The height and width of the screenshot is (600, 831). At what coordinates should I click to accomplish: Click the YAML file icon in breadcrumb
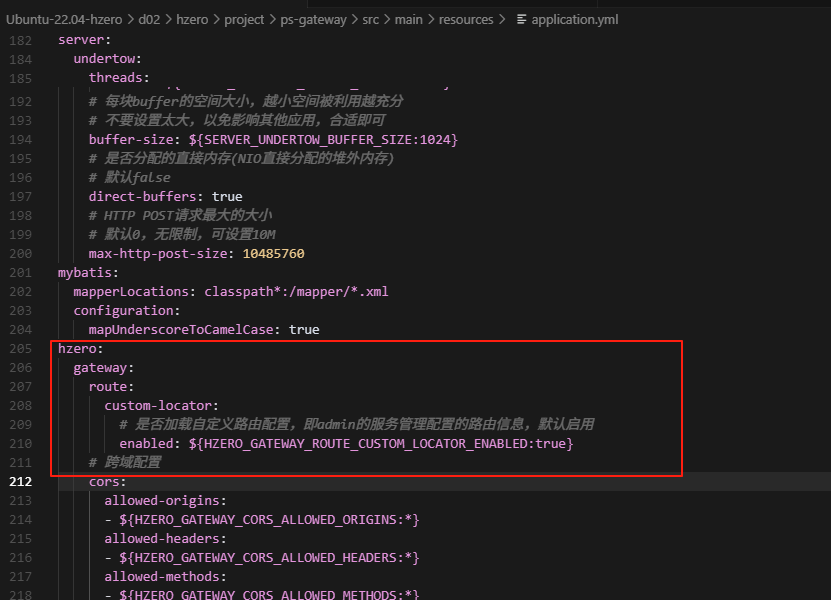click(521, 20)
